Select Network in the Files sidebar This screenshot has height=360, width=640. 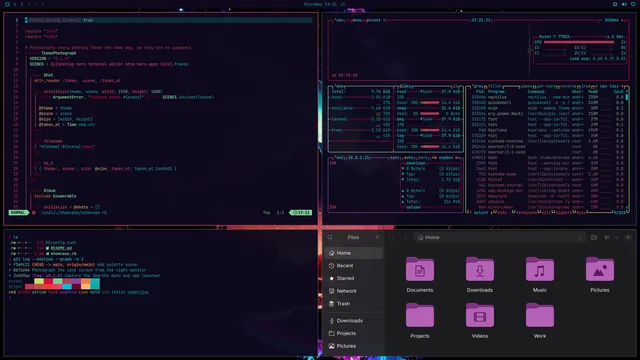353,291
